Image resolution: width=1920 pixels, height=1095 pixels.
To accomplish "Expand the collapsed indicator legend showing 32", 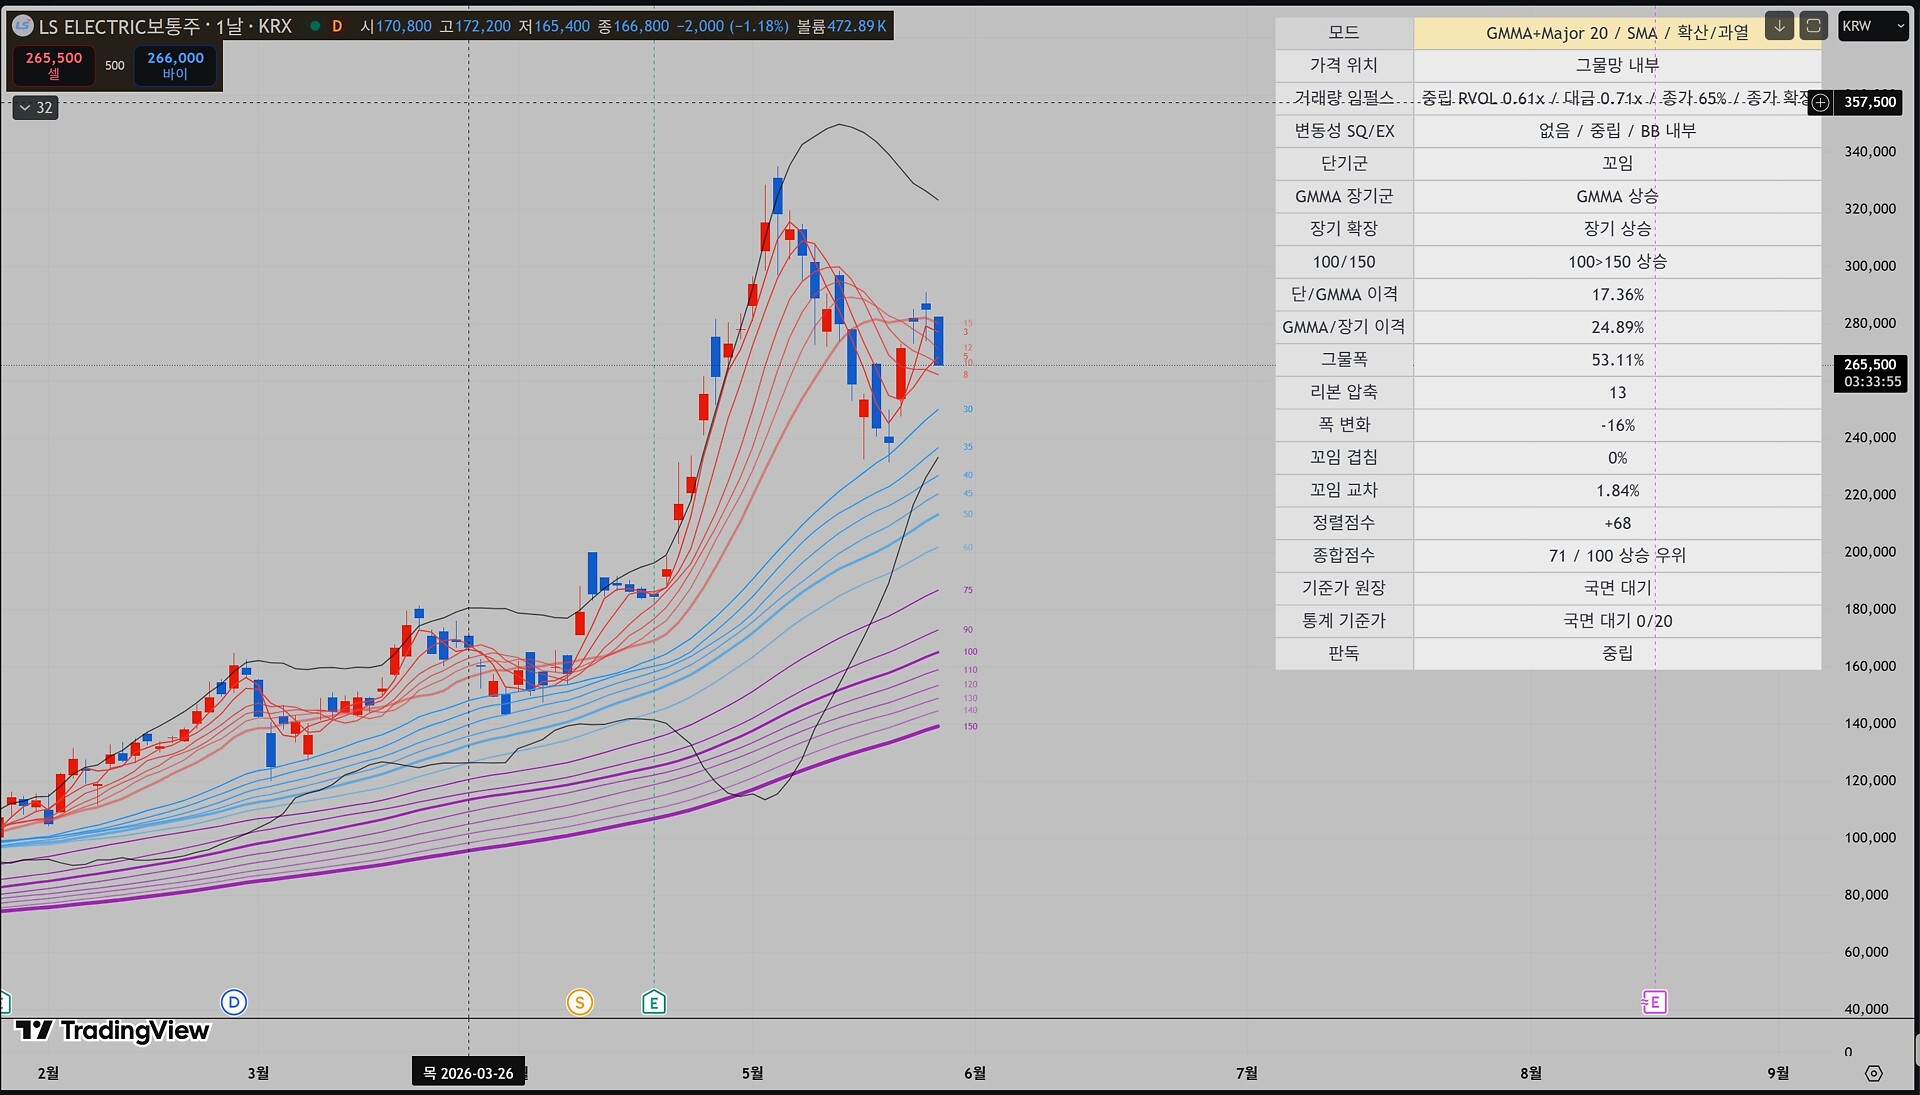I will point(36,108).
